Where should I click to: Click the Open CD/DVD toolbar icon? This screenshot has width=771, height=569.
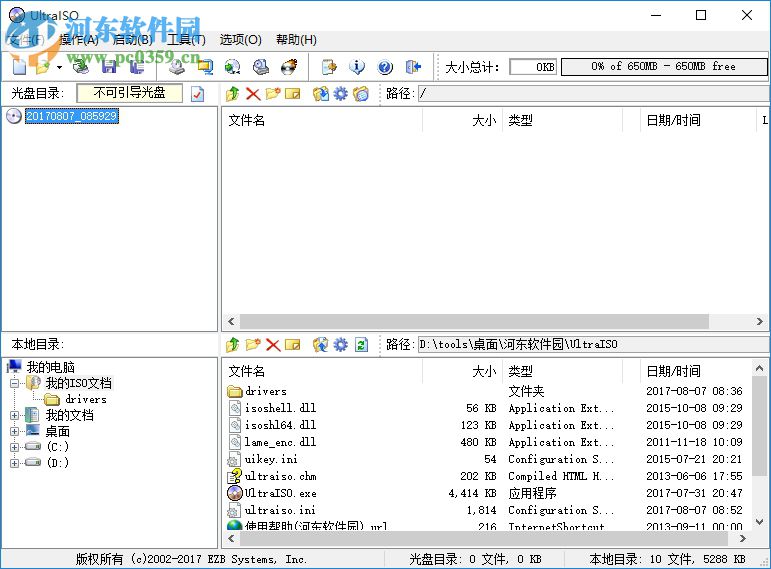[81, 66]
